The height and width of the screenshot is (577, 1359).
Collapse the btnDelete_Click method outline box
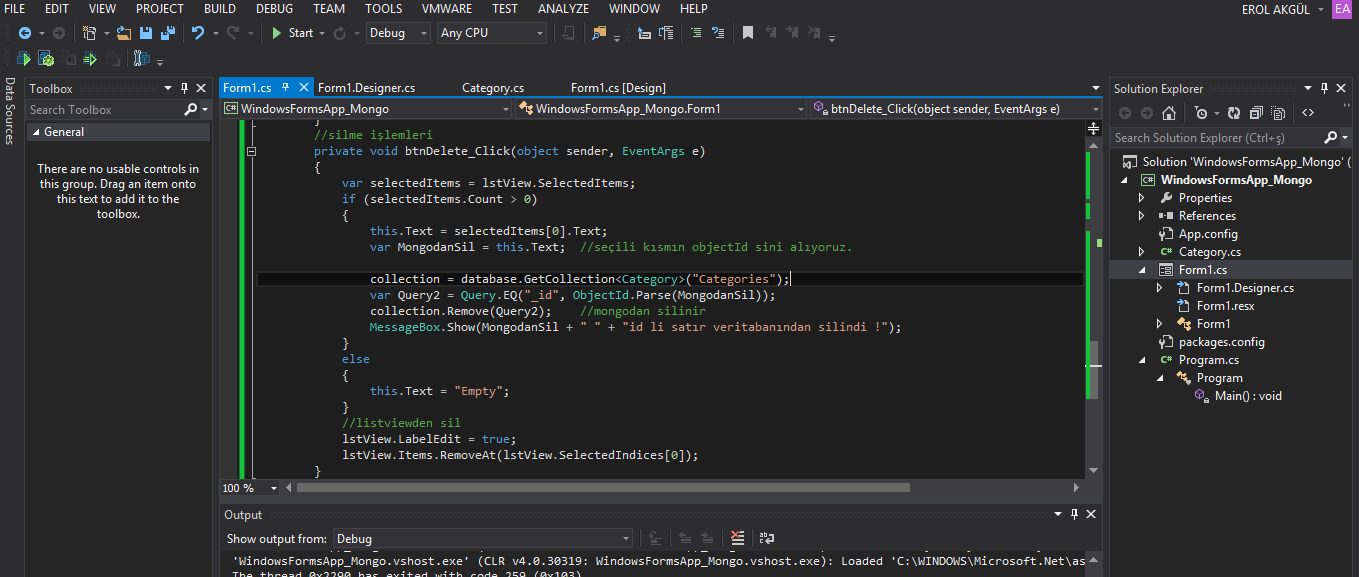pyautogui.click(x=252, y=152)
